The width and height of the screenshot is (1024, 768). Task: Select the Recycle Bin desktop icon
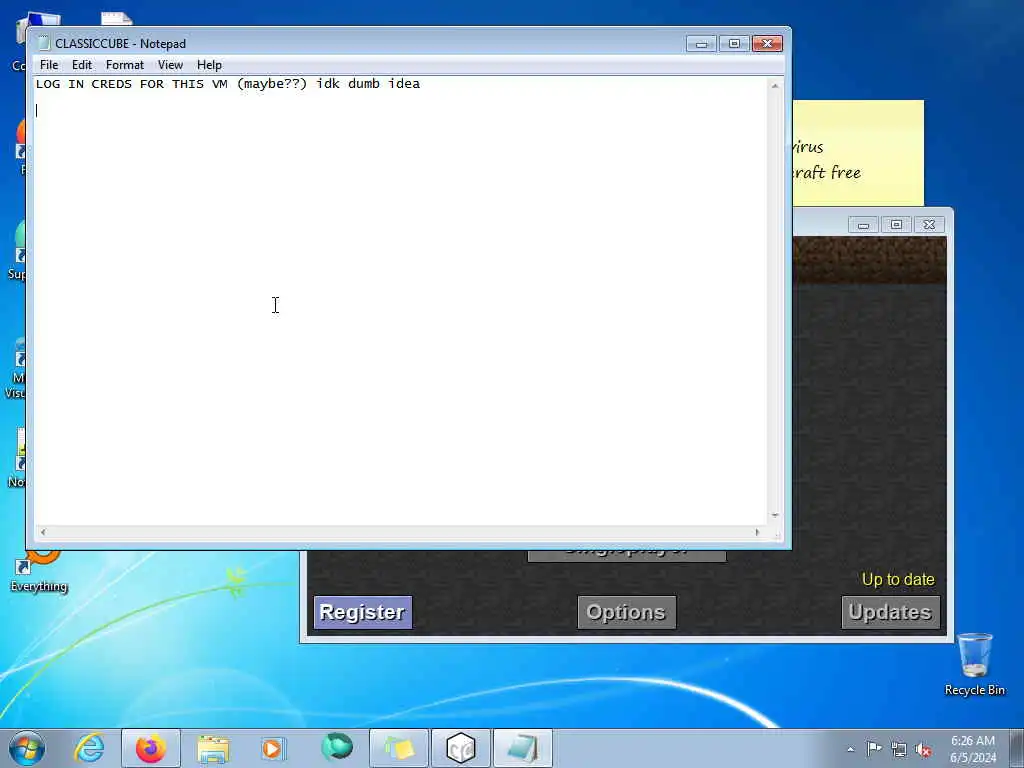pyautogui.click(x=974, y=664)
